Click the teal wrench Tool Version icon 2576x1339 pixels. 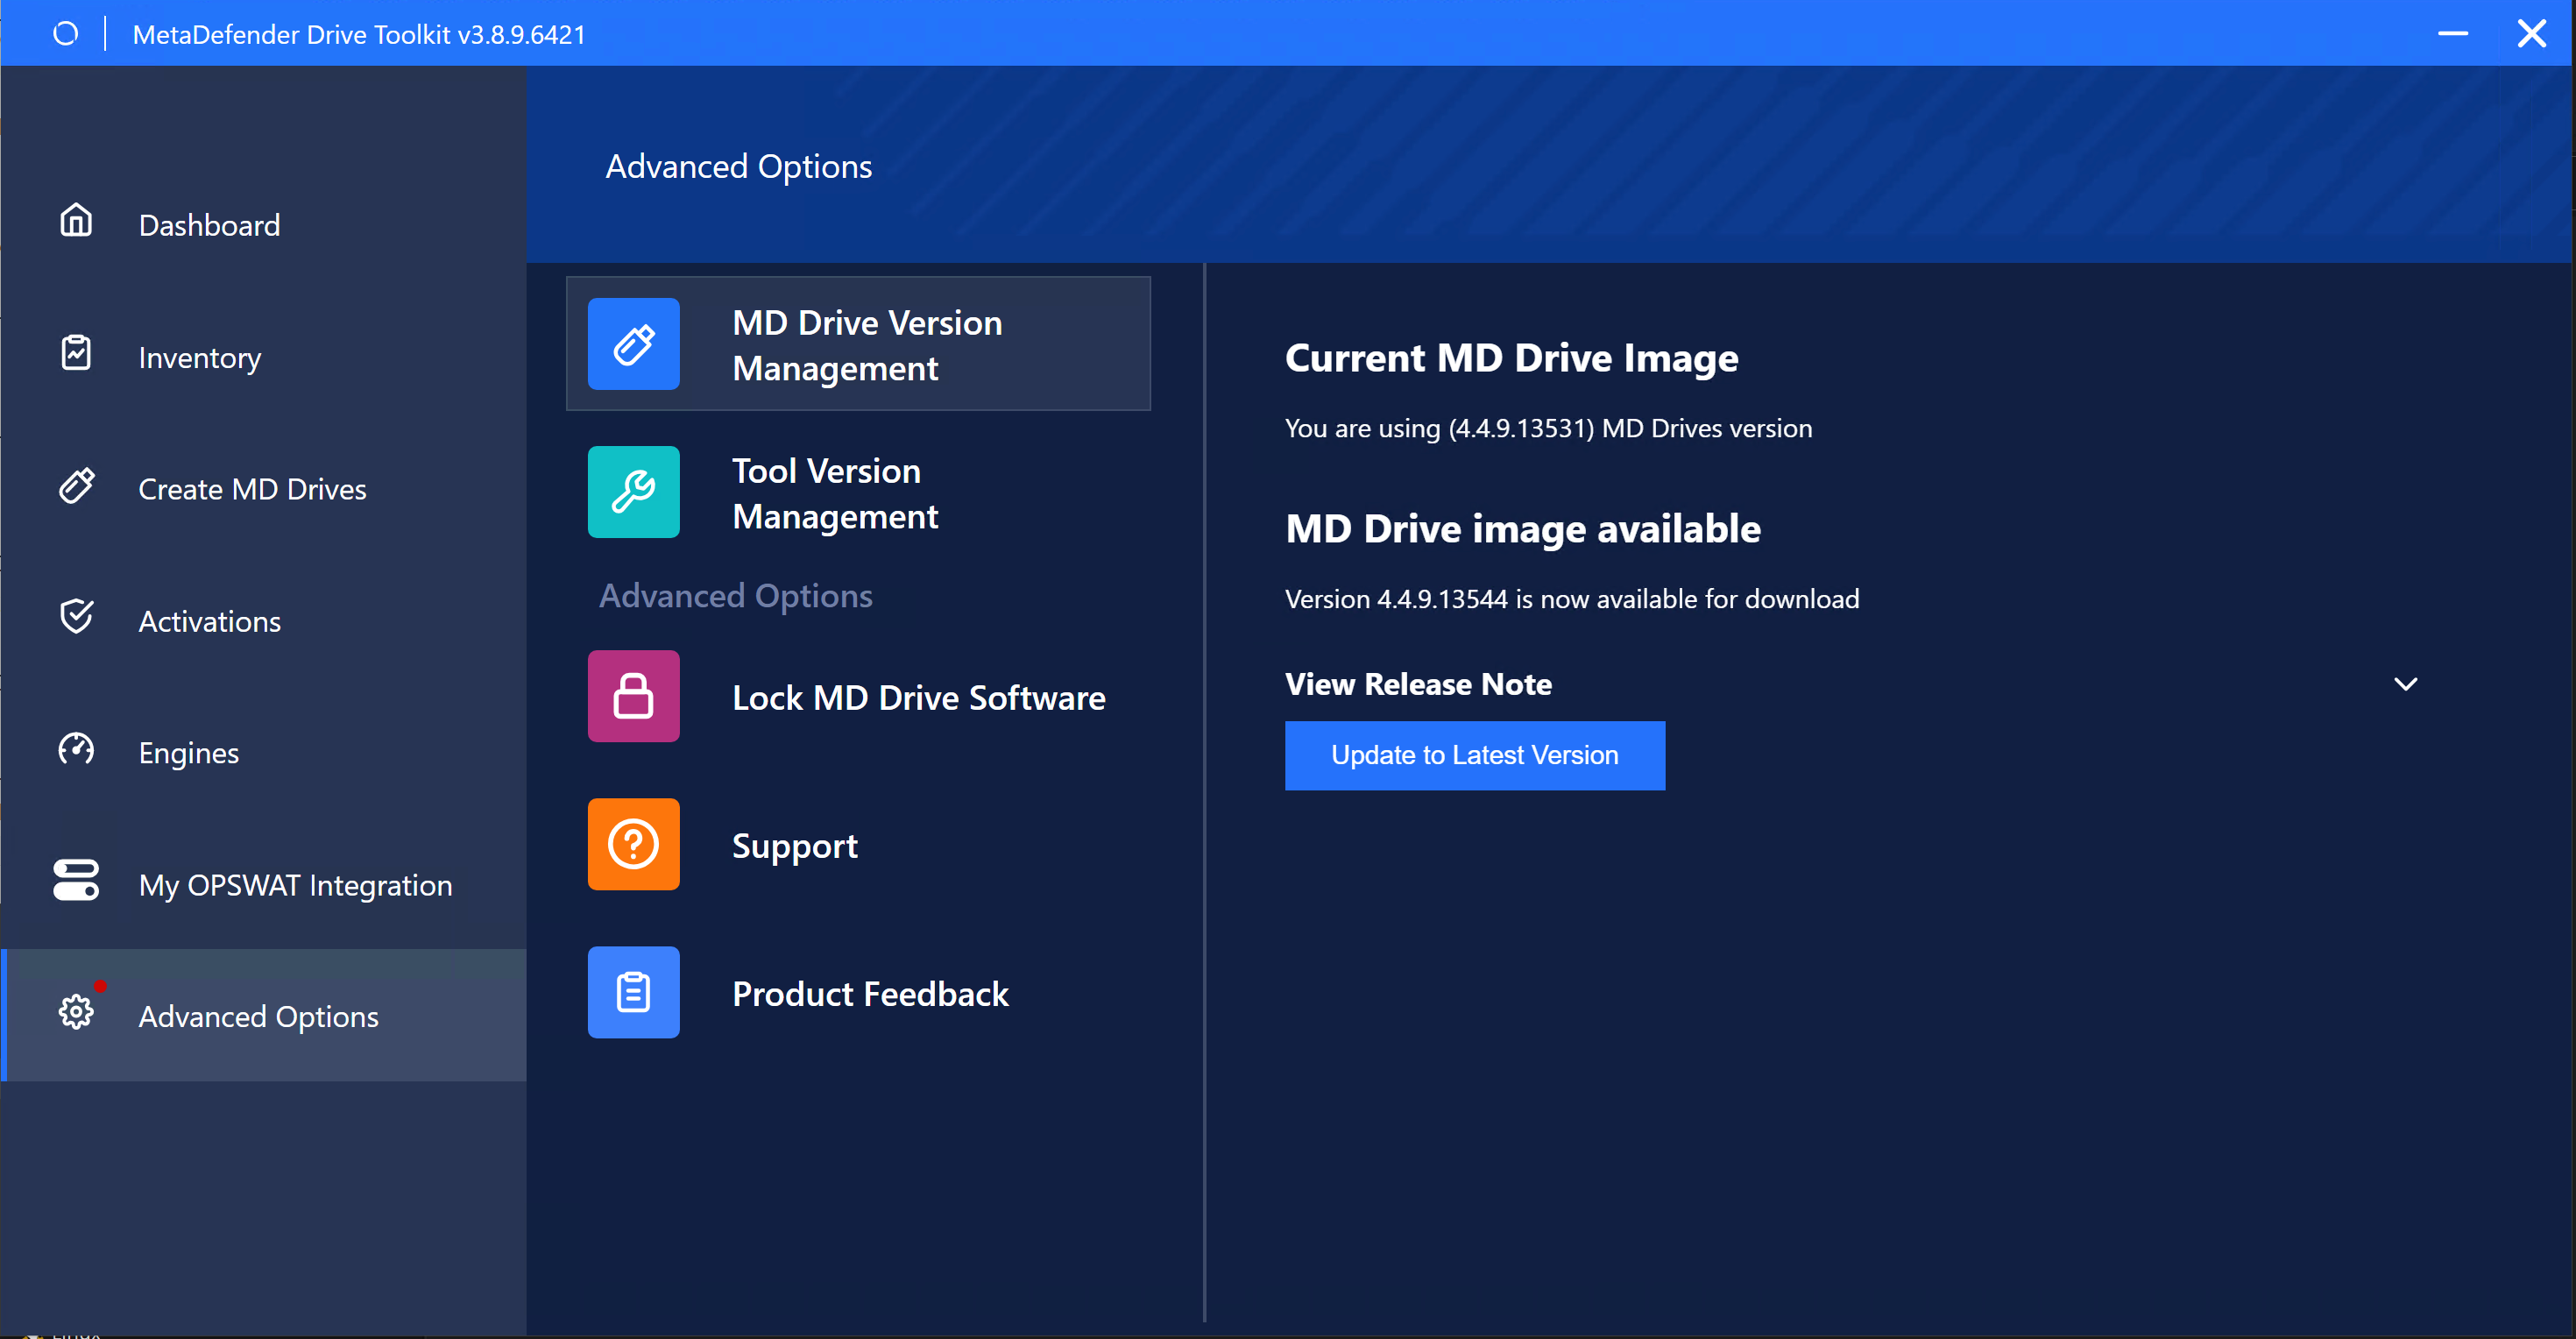[634, 492]
